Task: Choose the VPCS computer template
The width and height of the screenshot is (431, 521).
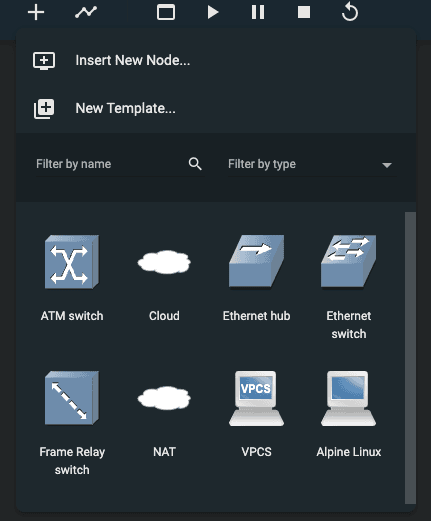Action: point(256,413)
